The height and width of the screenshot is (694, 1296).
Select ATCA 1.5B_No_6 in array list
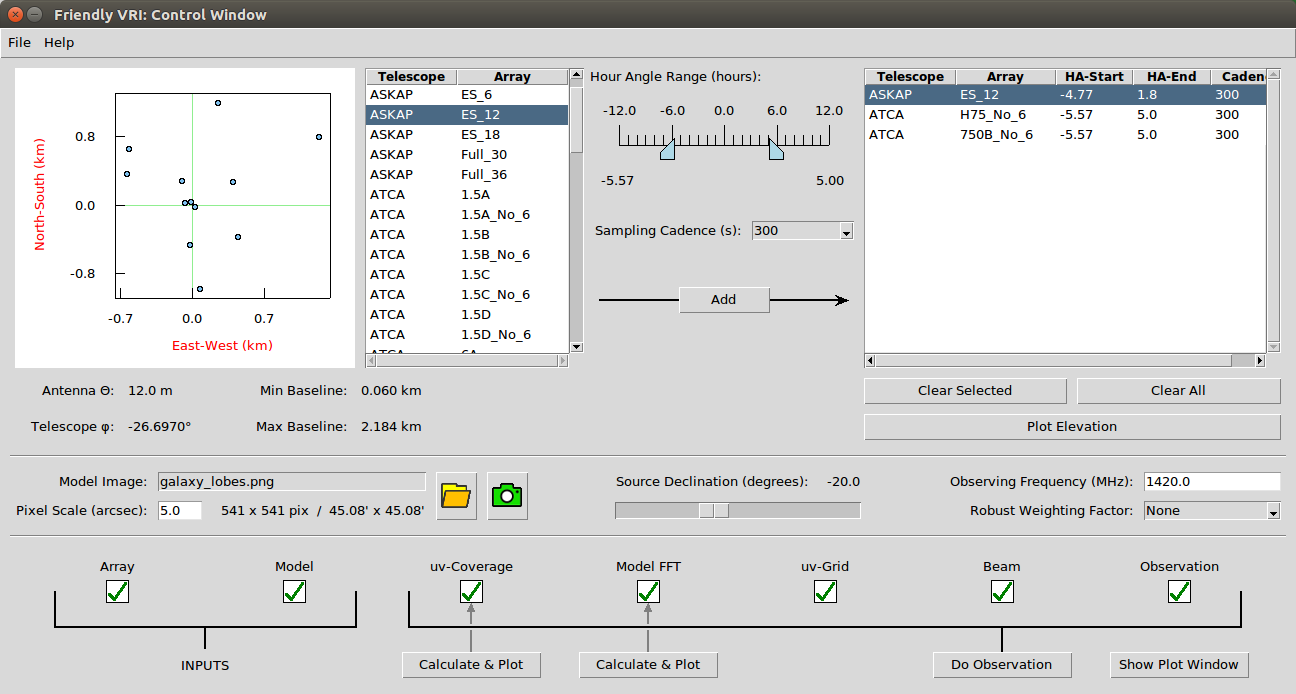tap(467, 254)
